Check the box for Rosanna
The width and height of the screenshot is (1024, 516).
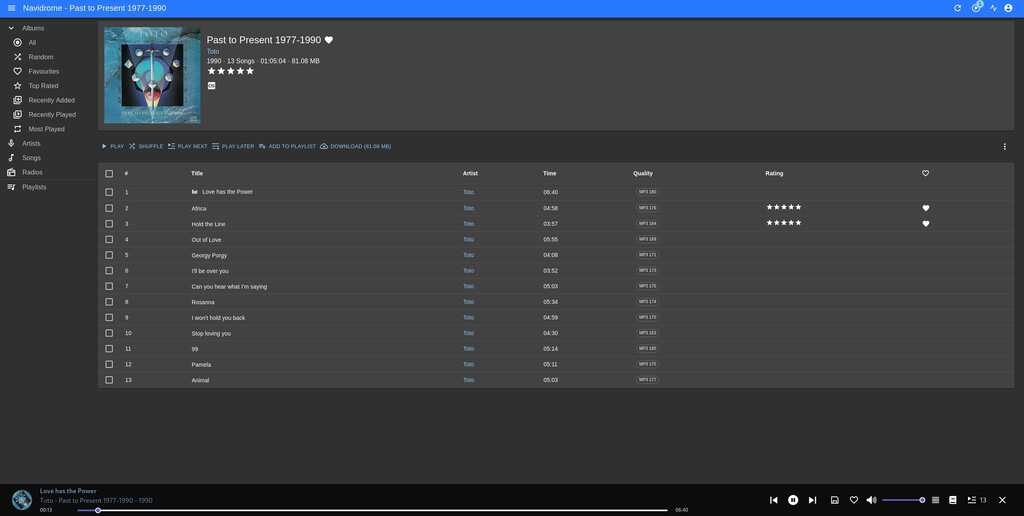[x=109, y=302]
